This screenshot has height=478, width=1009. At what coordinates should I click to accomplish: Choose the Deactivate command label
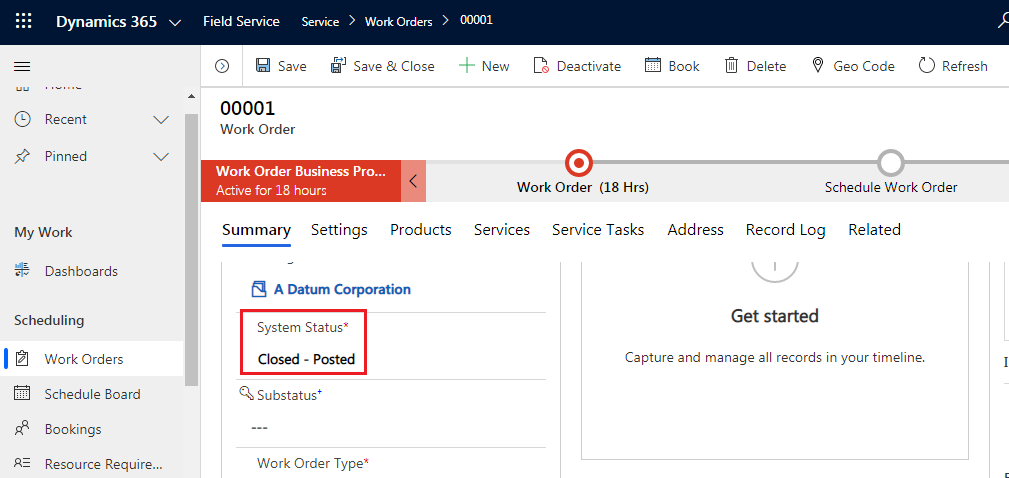coord(589,66)
